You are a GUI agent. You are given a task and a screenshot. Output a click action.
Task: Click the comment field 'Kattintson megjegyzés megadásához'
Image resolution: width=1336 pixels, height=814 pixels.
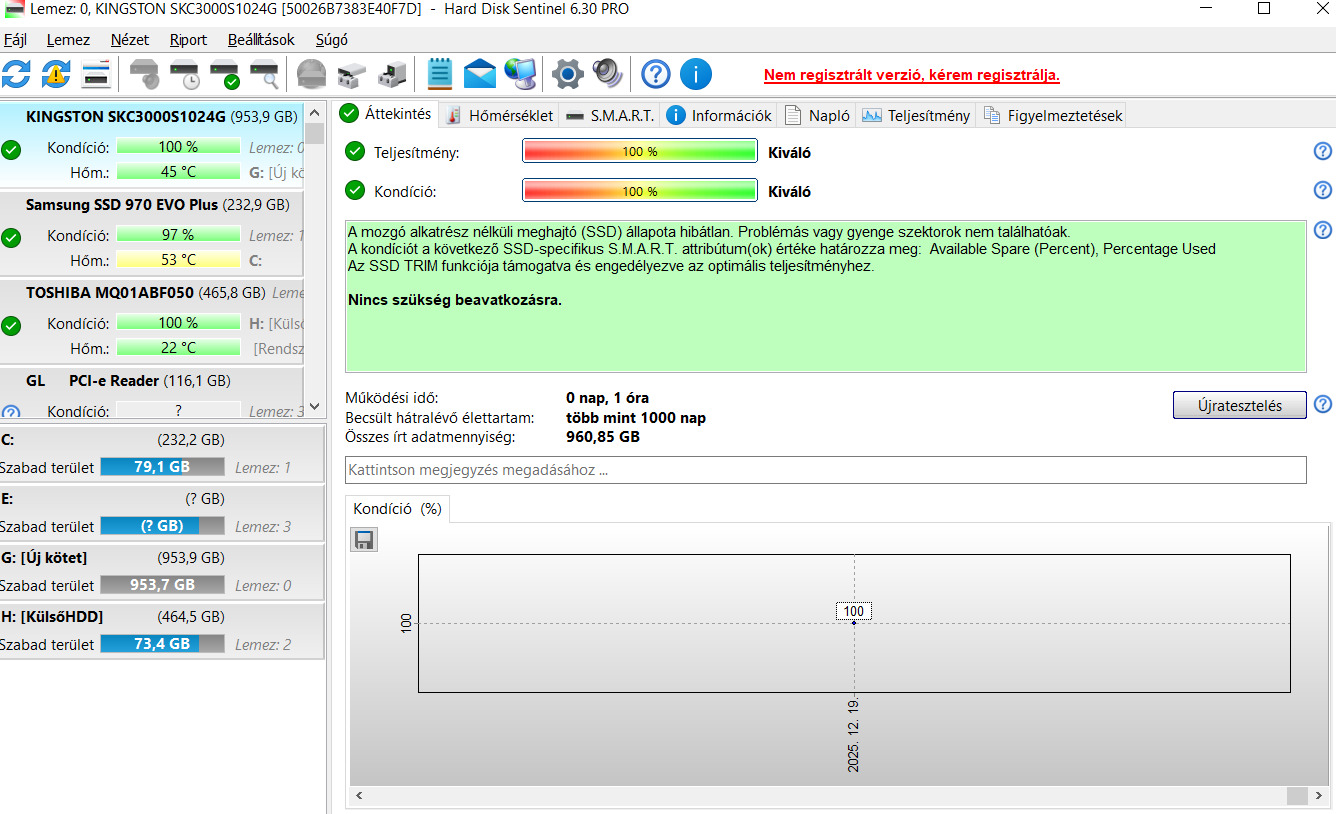coord(825,469)
